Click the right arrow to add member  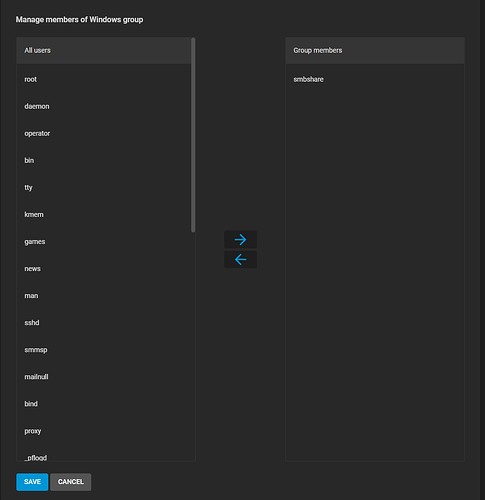(240, 239)
